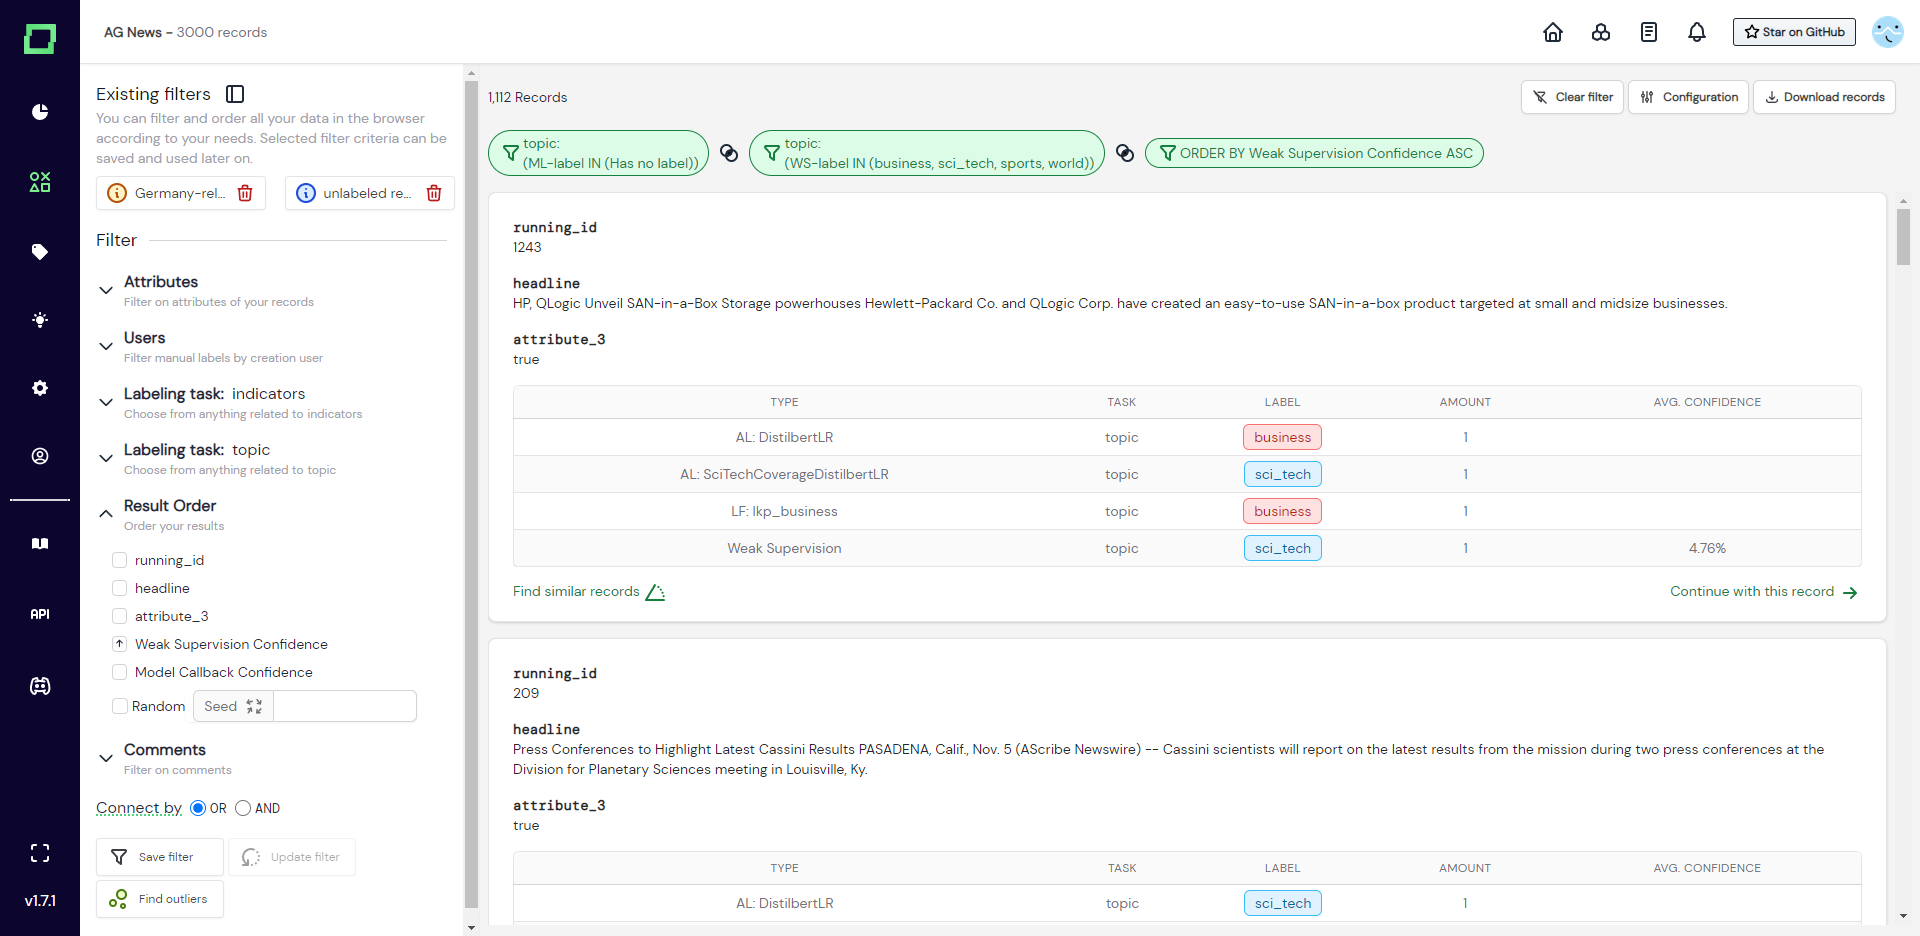Open the Kern logo home icon

40,39
